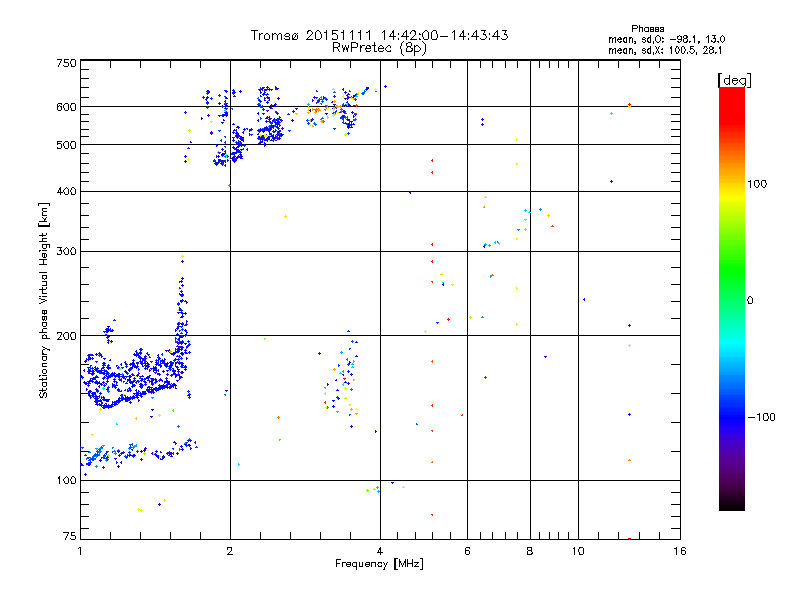Click the plot title "Tromsø 20151111 14:42:00-14:43:43"
The width and height of the screenshot is (800, 600).
[x=379, y=35]
